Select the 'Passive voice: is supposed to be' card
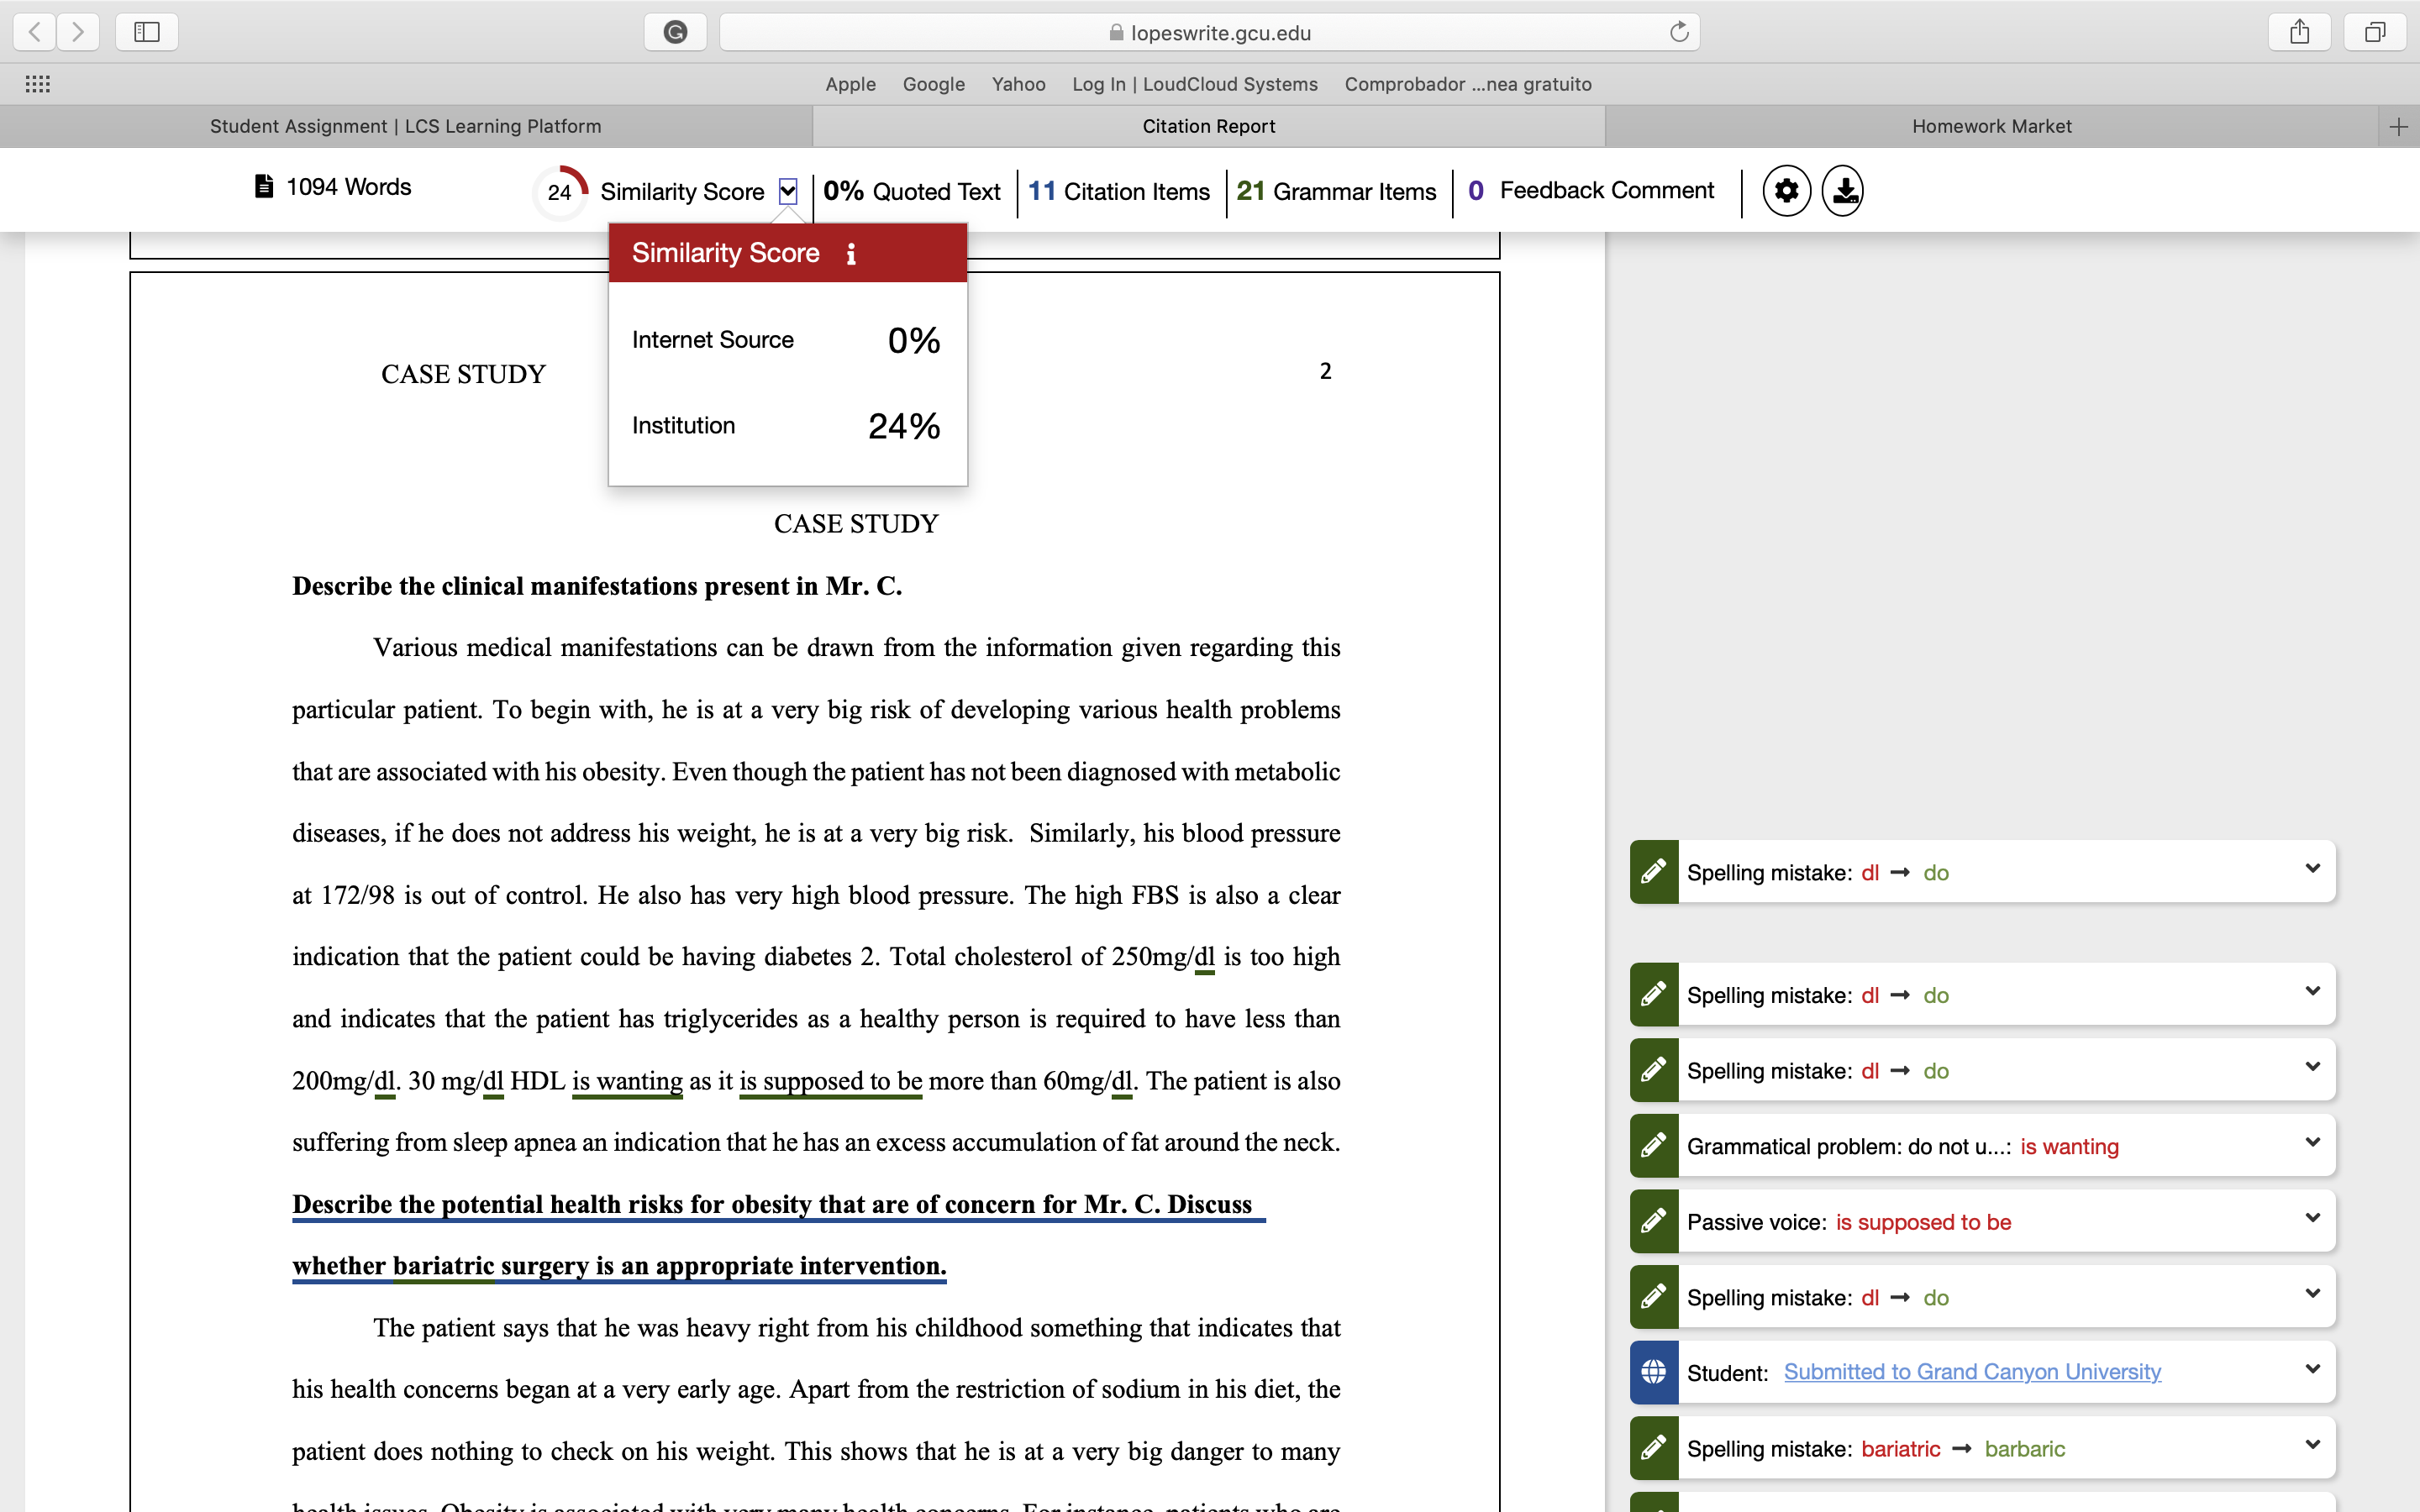Image resolution: width=2420 pixels, height=1512 pixels. tap(1982, 1221)
